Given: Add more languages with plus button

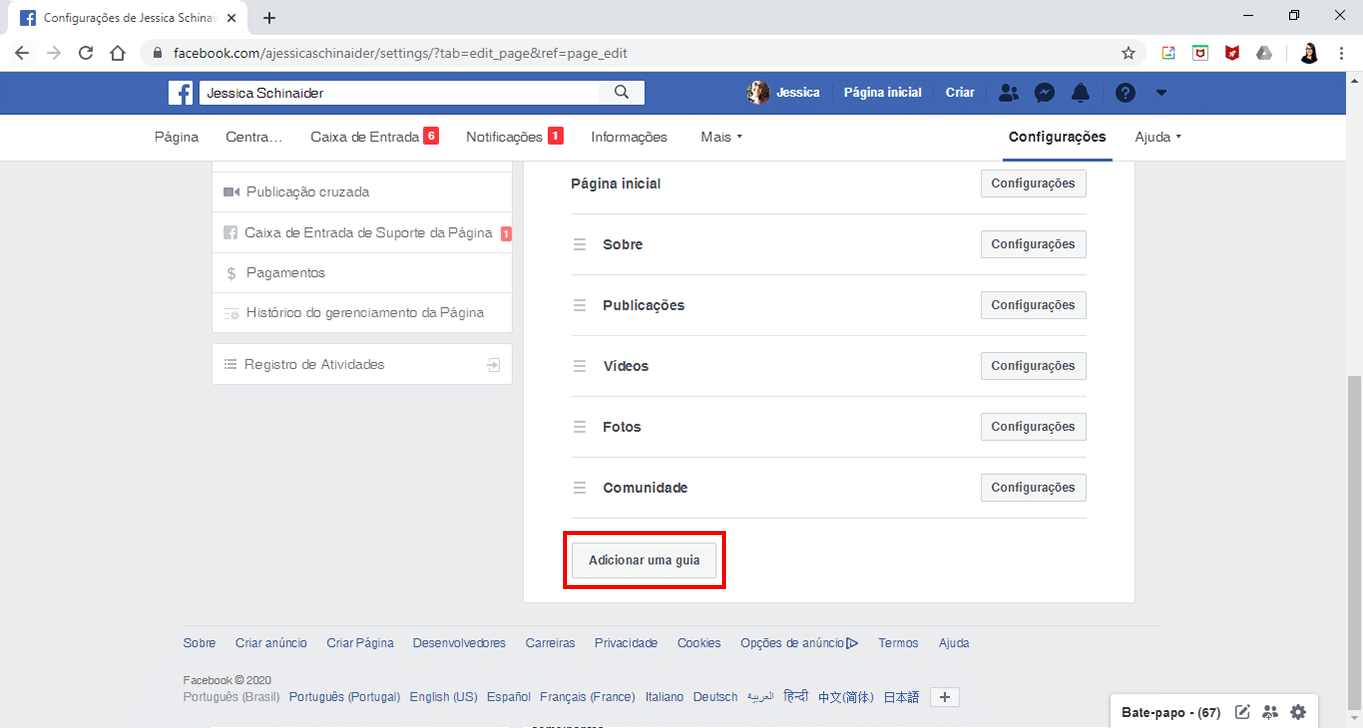Looking at the screenshot, I should click(945, 697).
